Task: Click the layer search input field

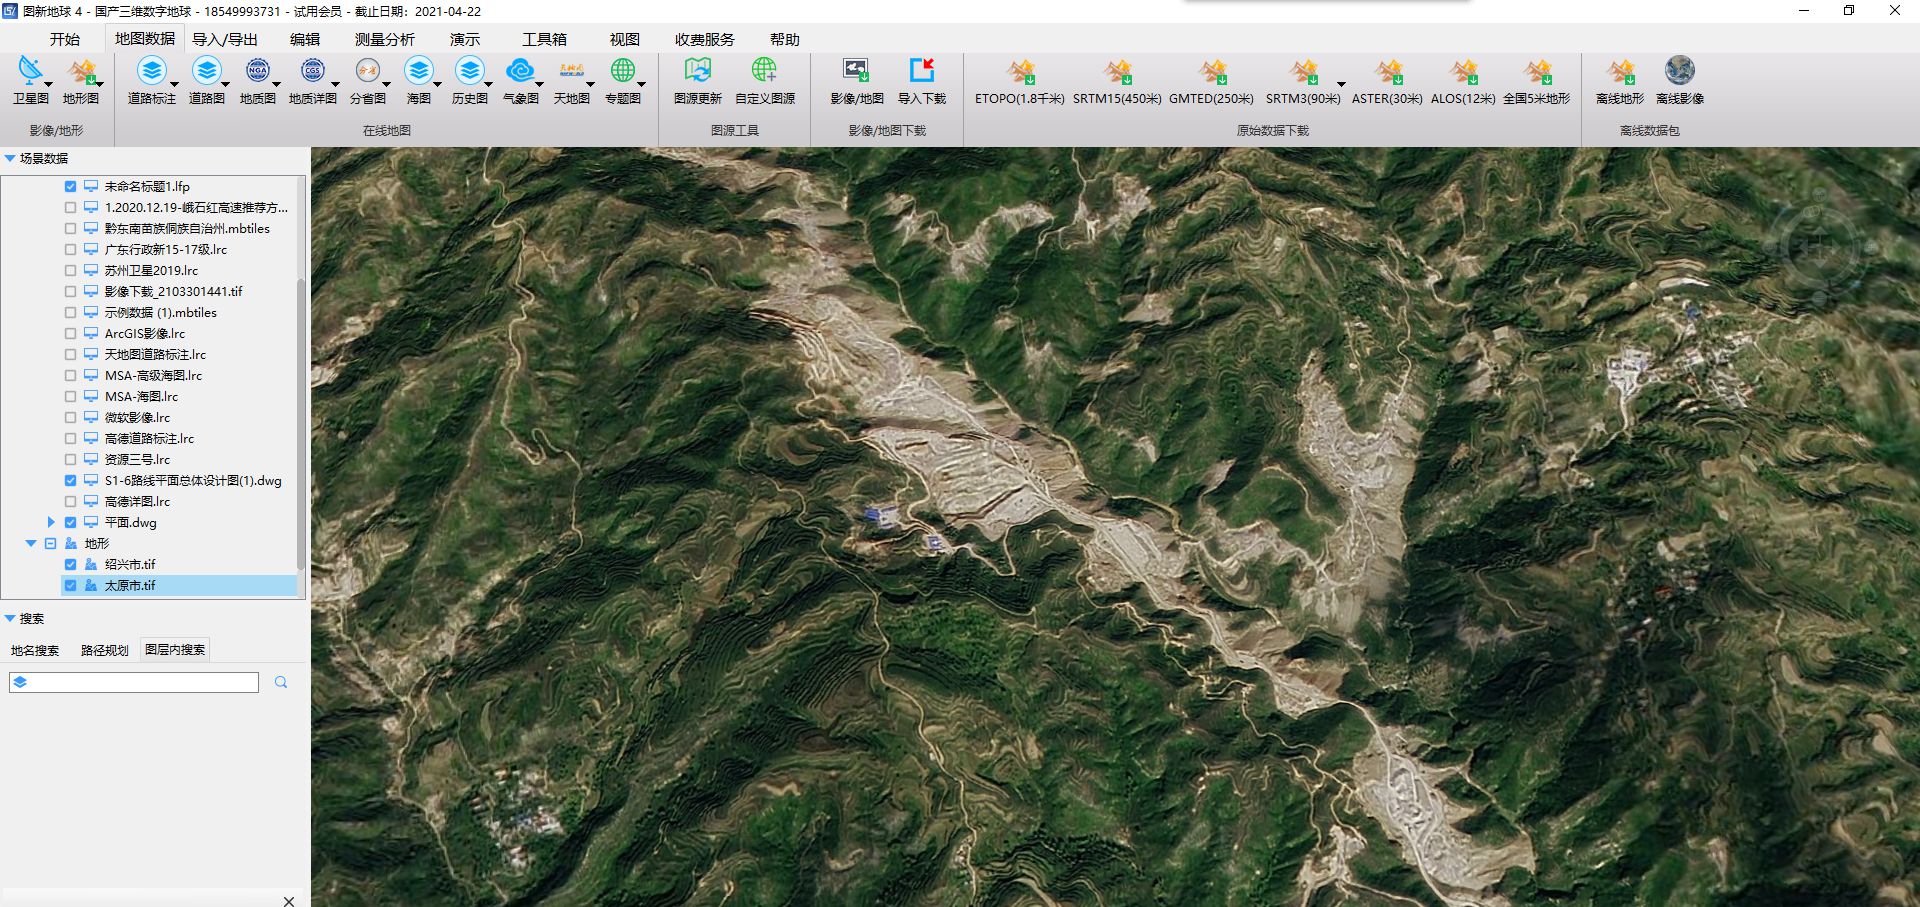Action: pos(134,682)
